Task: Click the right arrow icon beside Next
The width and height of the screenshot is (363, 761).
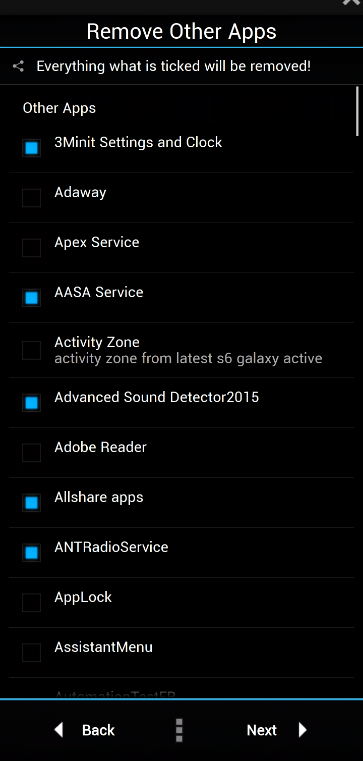Action: pos(303,729)
